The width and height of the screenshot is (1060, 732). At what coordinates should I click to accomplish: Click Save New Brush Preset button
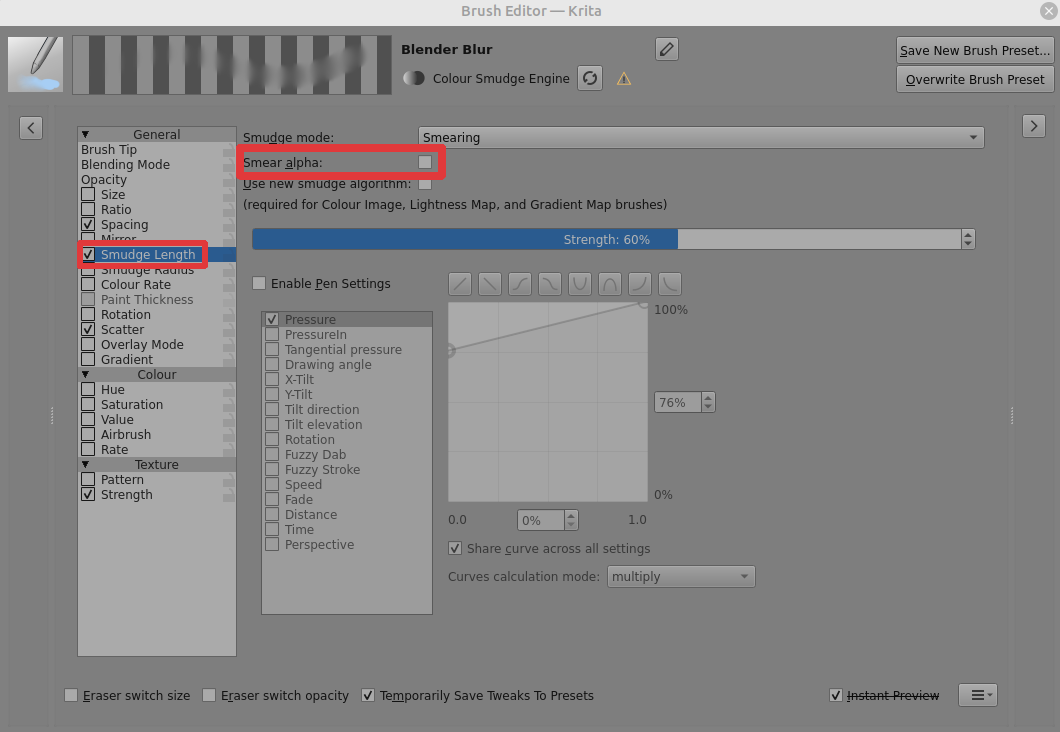(975, 50)
